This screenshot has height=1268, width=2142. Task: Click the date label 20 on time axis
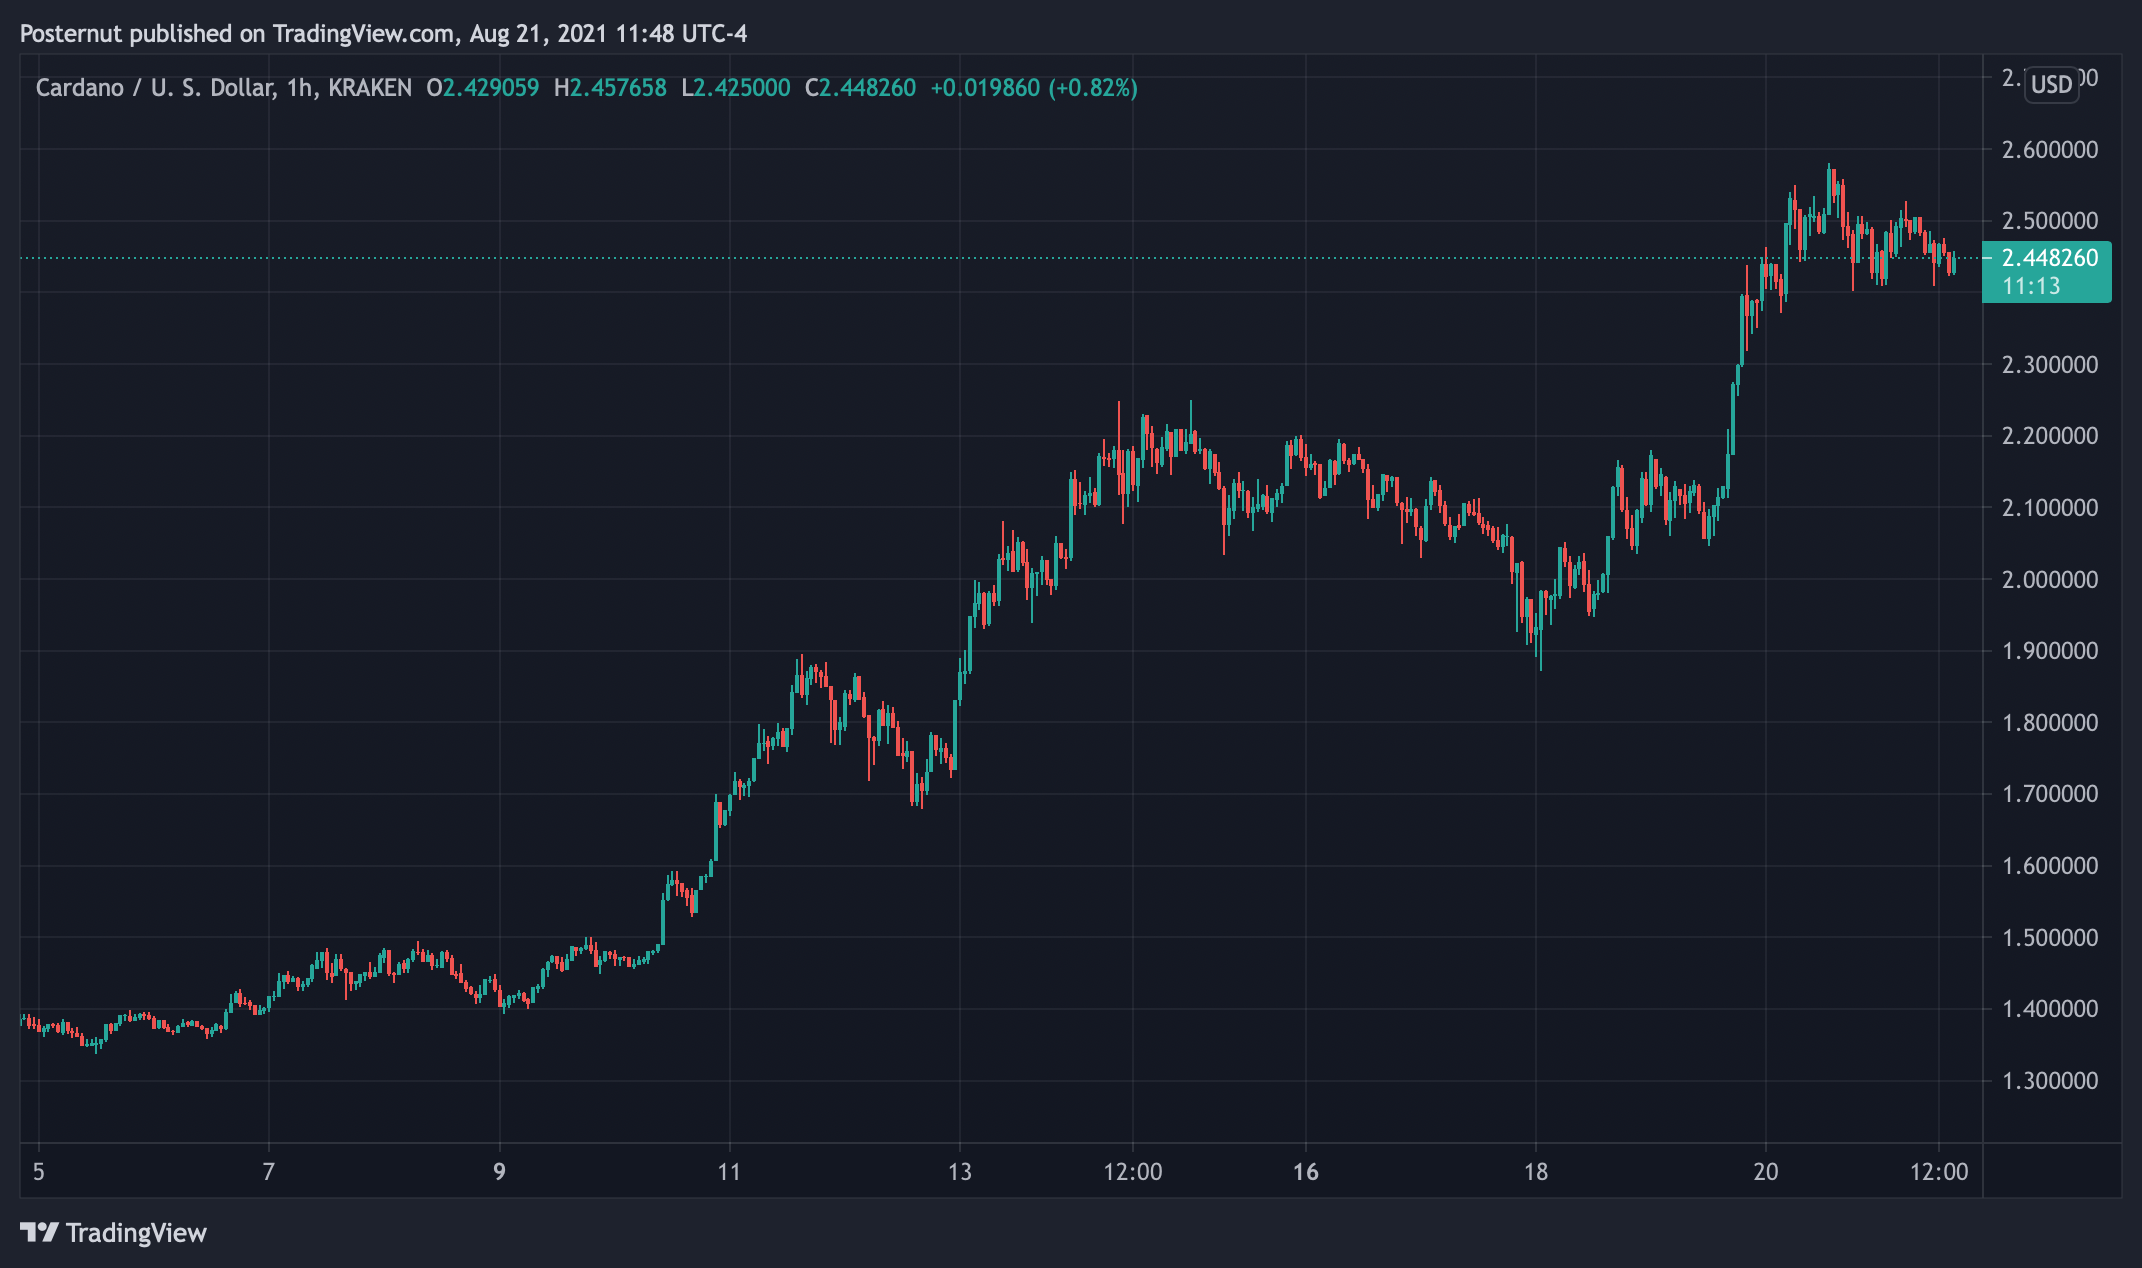tap(1766, 1172)
